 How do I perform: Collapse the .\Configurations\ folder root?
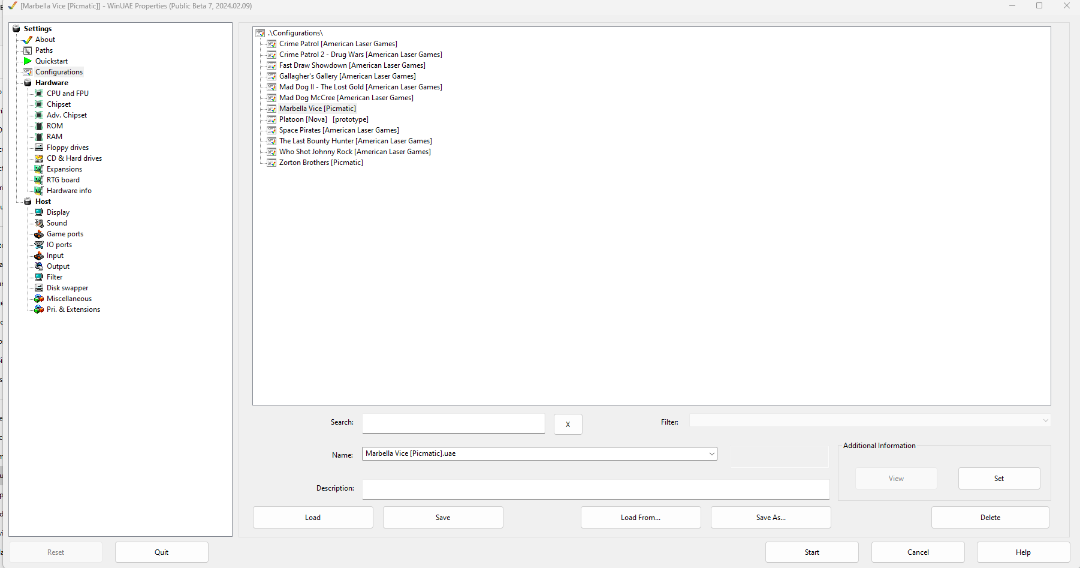point(260,33)
